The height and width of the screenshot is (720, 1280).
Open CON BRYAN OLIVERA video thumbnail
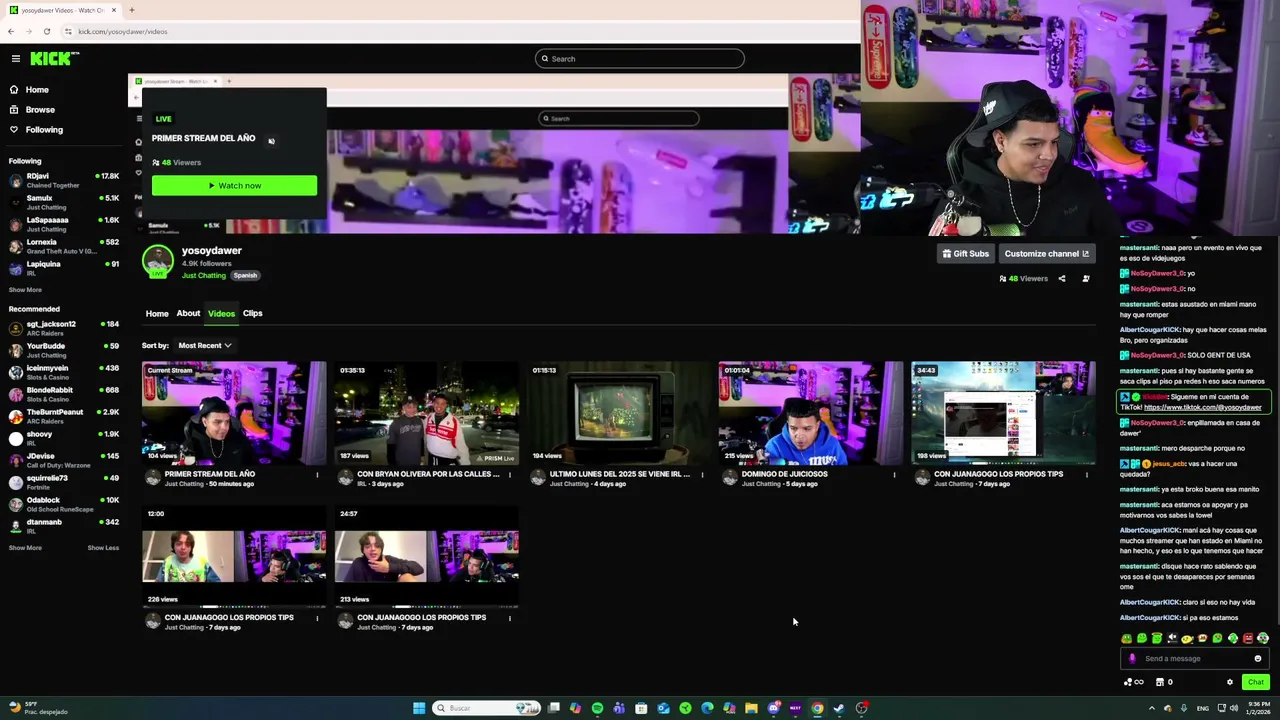coord(427,413)
